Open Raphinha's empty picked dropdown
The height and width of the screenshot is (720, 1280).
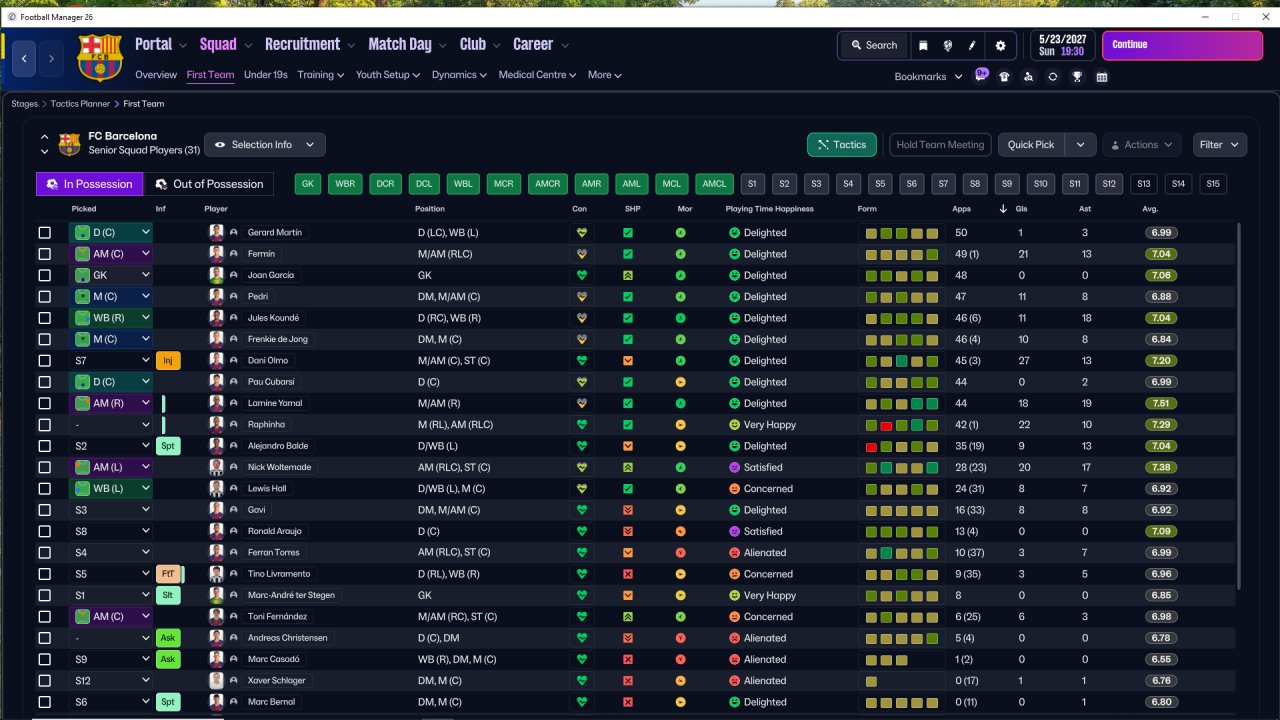[x=110, y=425]
